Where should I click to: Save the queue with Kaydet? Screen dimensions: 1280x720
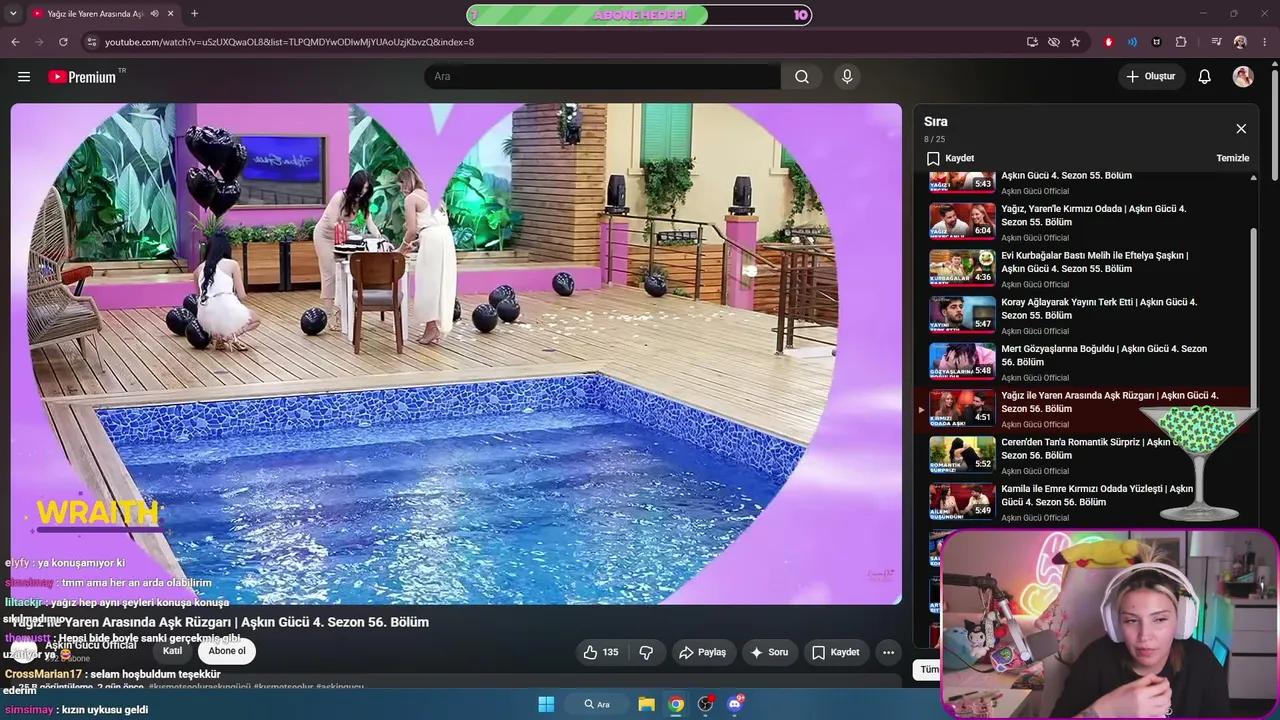[950, 158]
